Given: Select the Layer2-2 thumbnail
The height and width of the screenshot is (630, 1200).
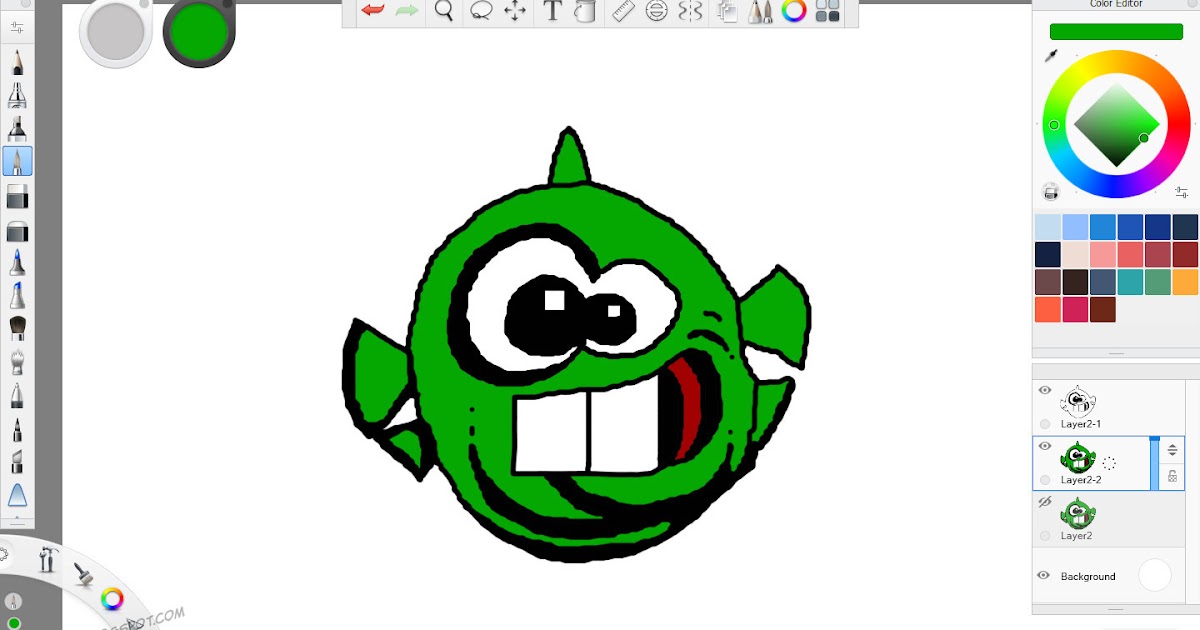Looking at the screenshot, I should coord(1078,457).
